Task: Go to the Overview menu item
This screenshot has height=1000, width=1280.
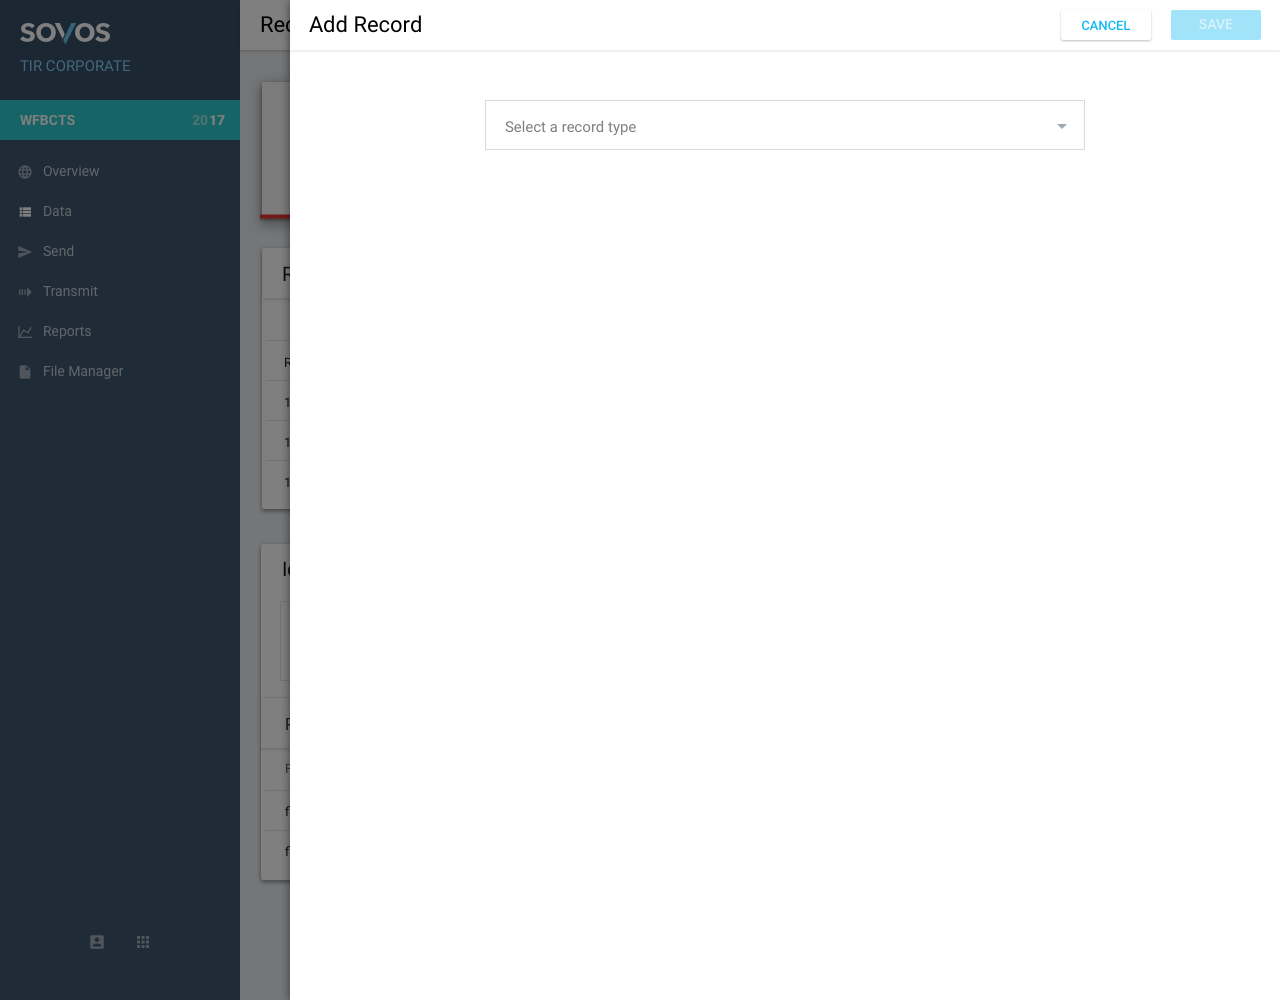Action: [71, 172]
